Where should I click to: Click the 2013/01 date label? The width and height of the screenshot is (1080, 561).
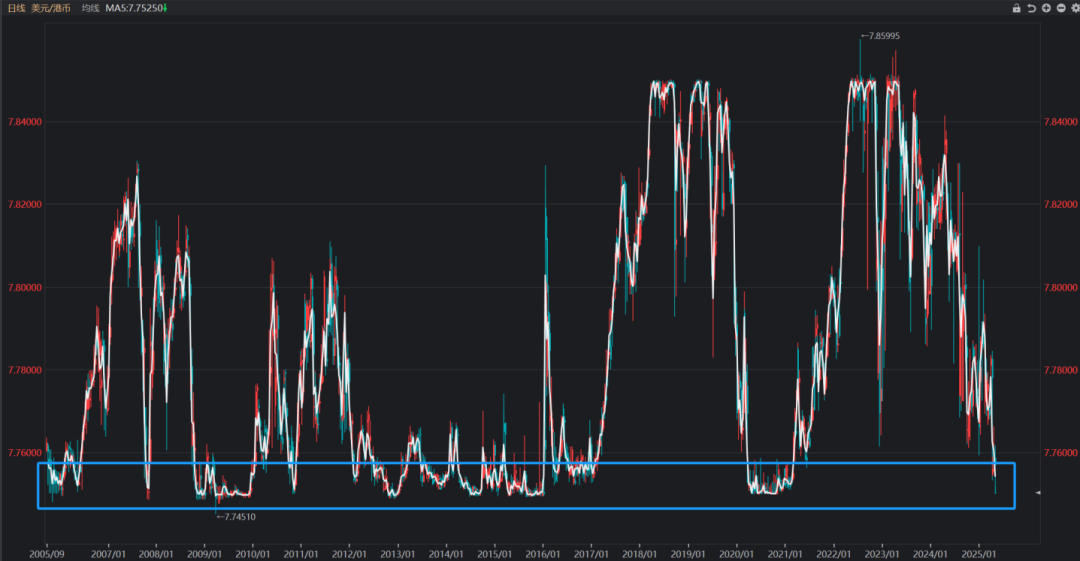click(x=397, y=554)
